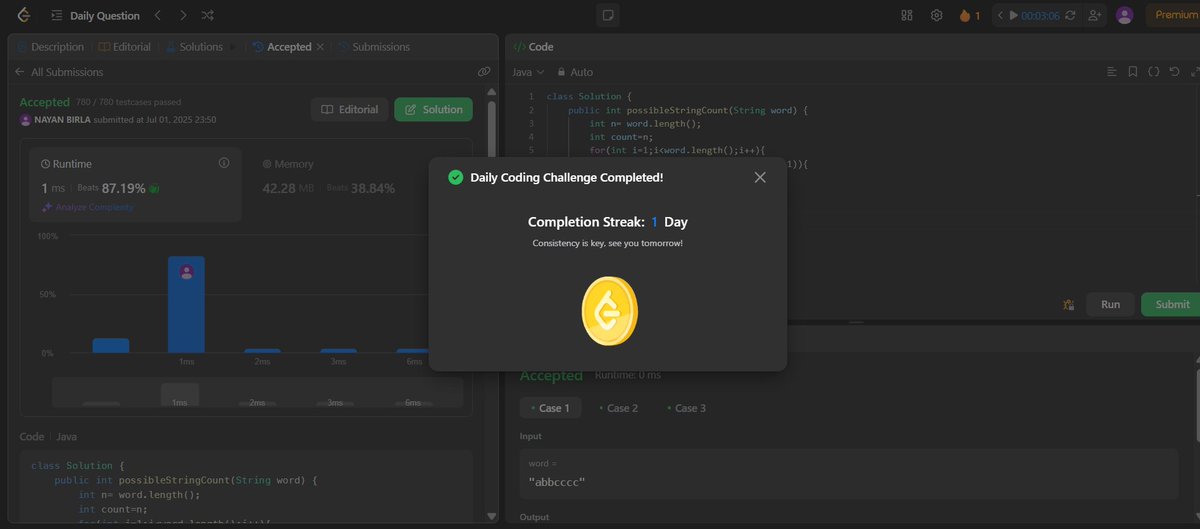Open the Java language dropdown
Image resolution: width=1200 pixels, height=529 pixels.
[x=528, y=72]
